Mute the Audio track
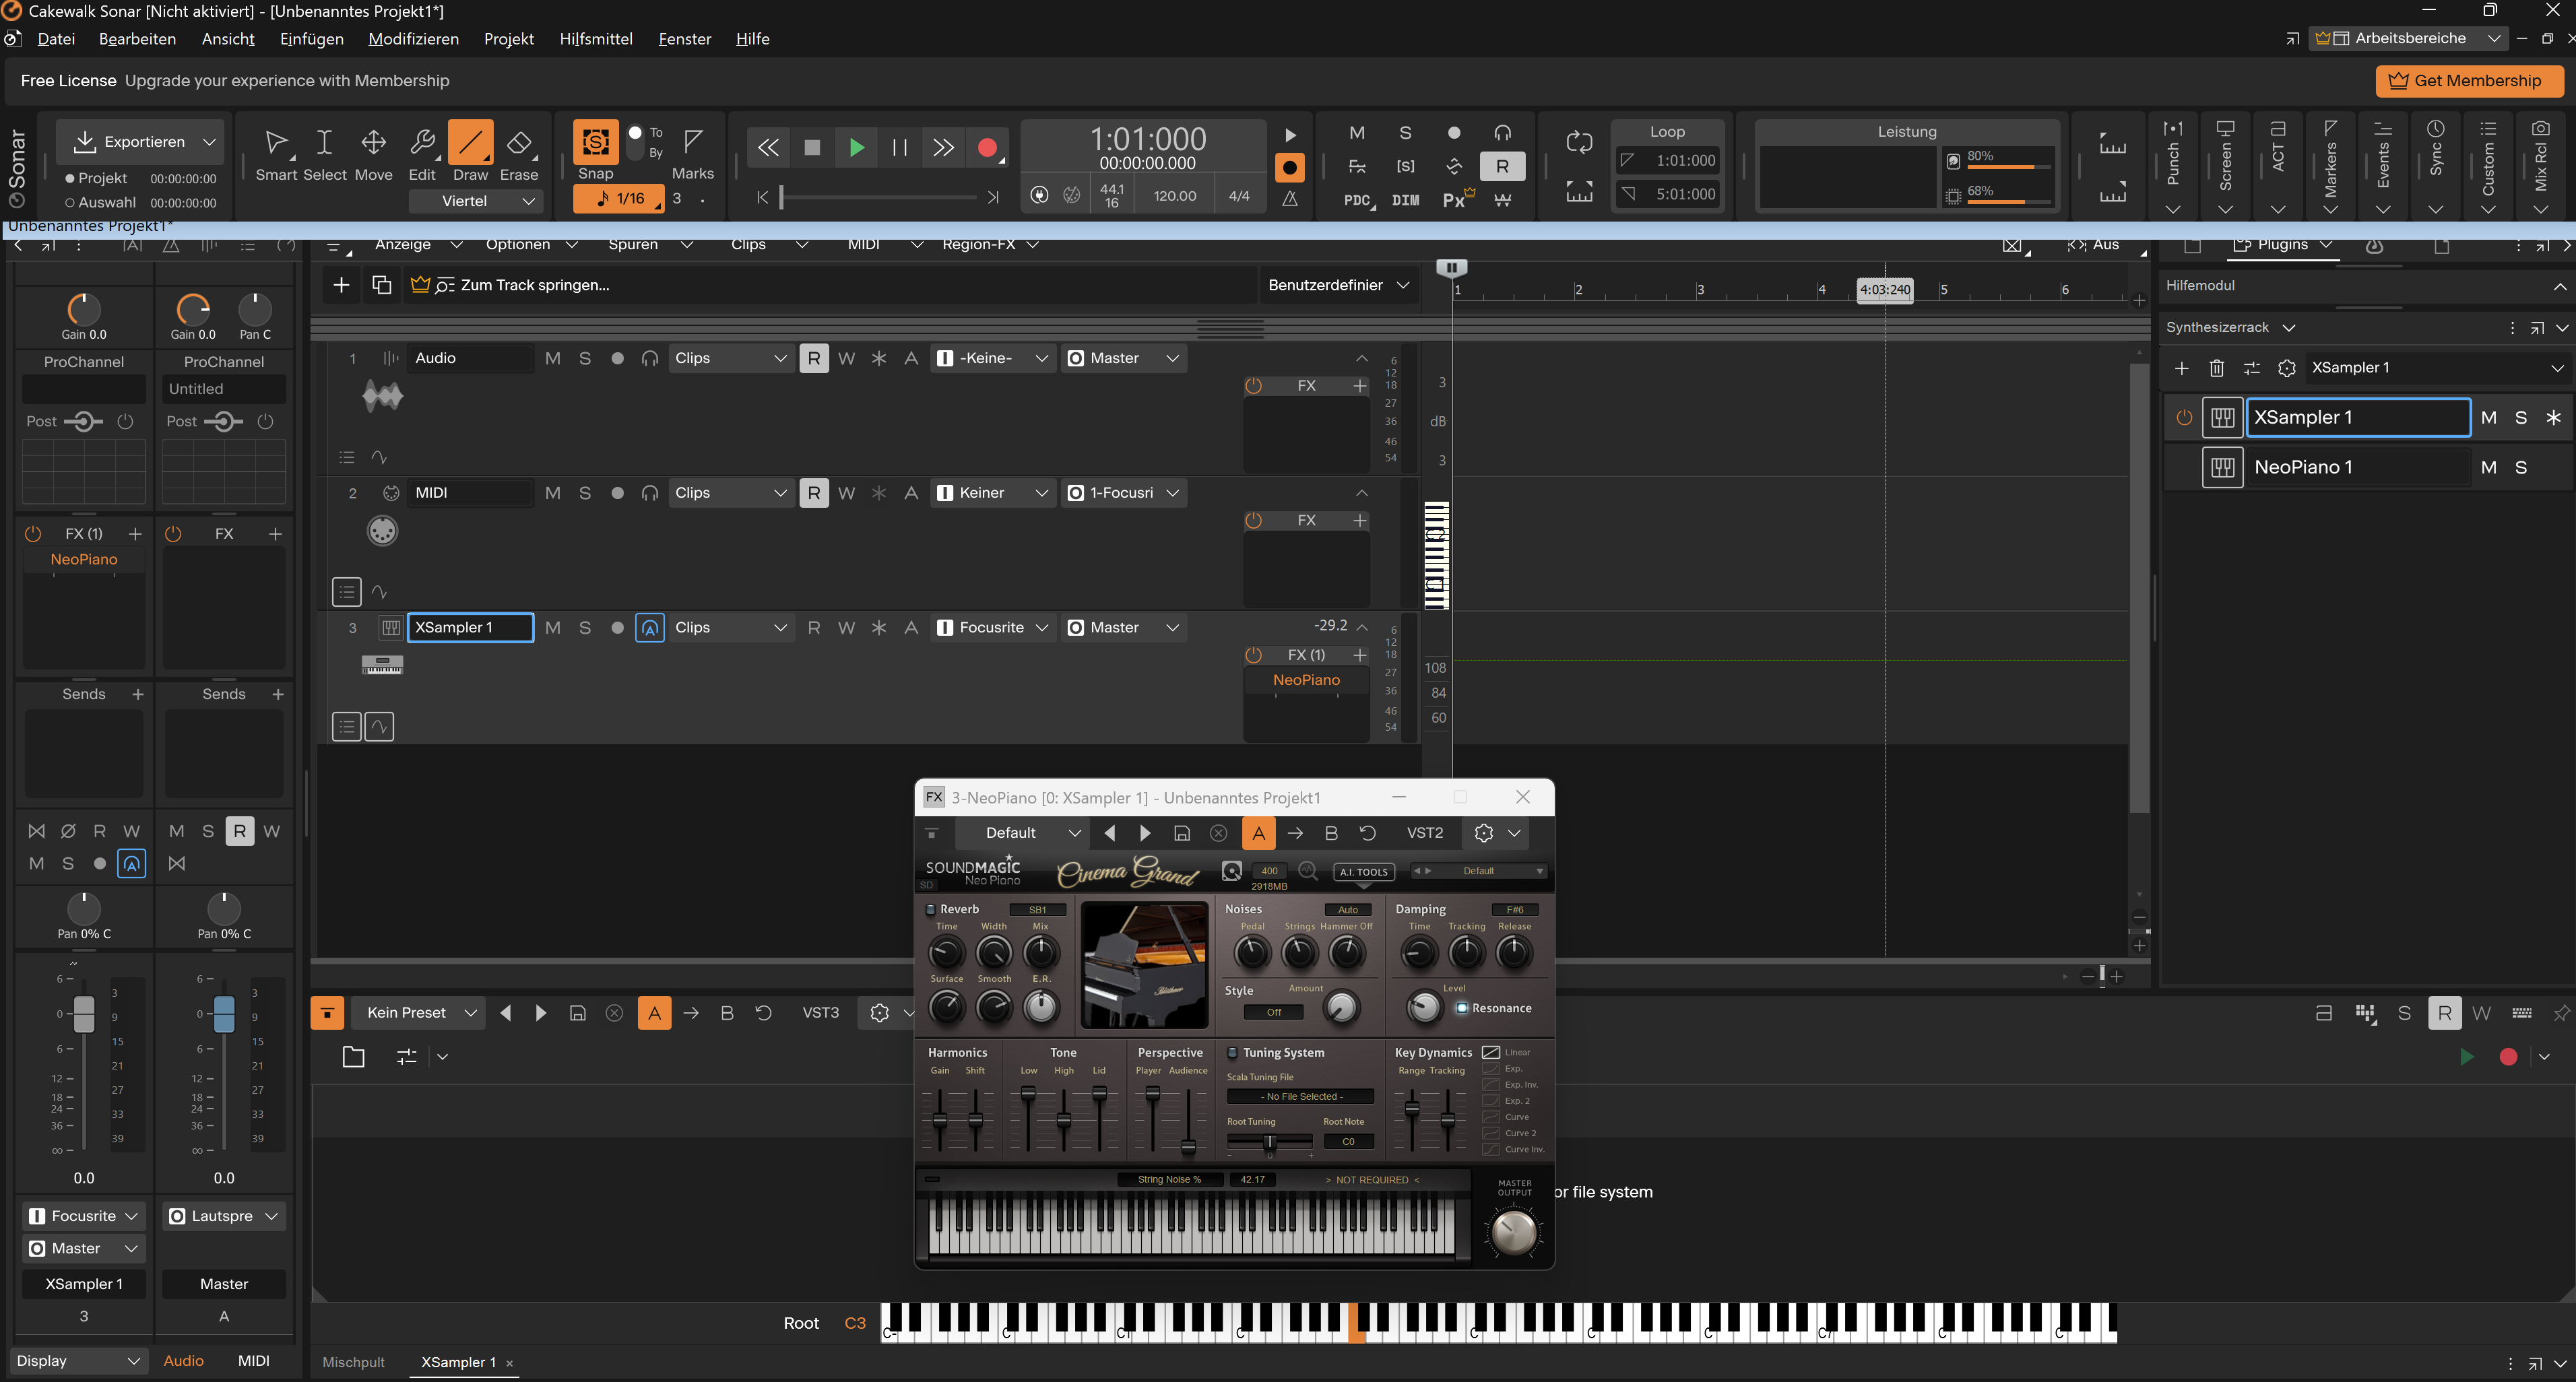2576x1382 pixels. click(x=553, y=358)
